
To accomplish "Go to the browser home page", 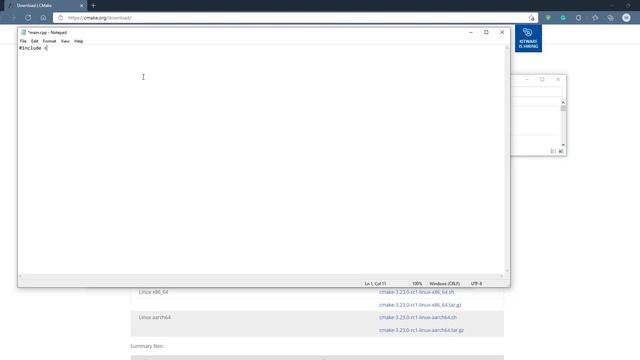I will (x=43, y=18).
